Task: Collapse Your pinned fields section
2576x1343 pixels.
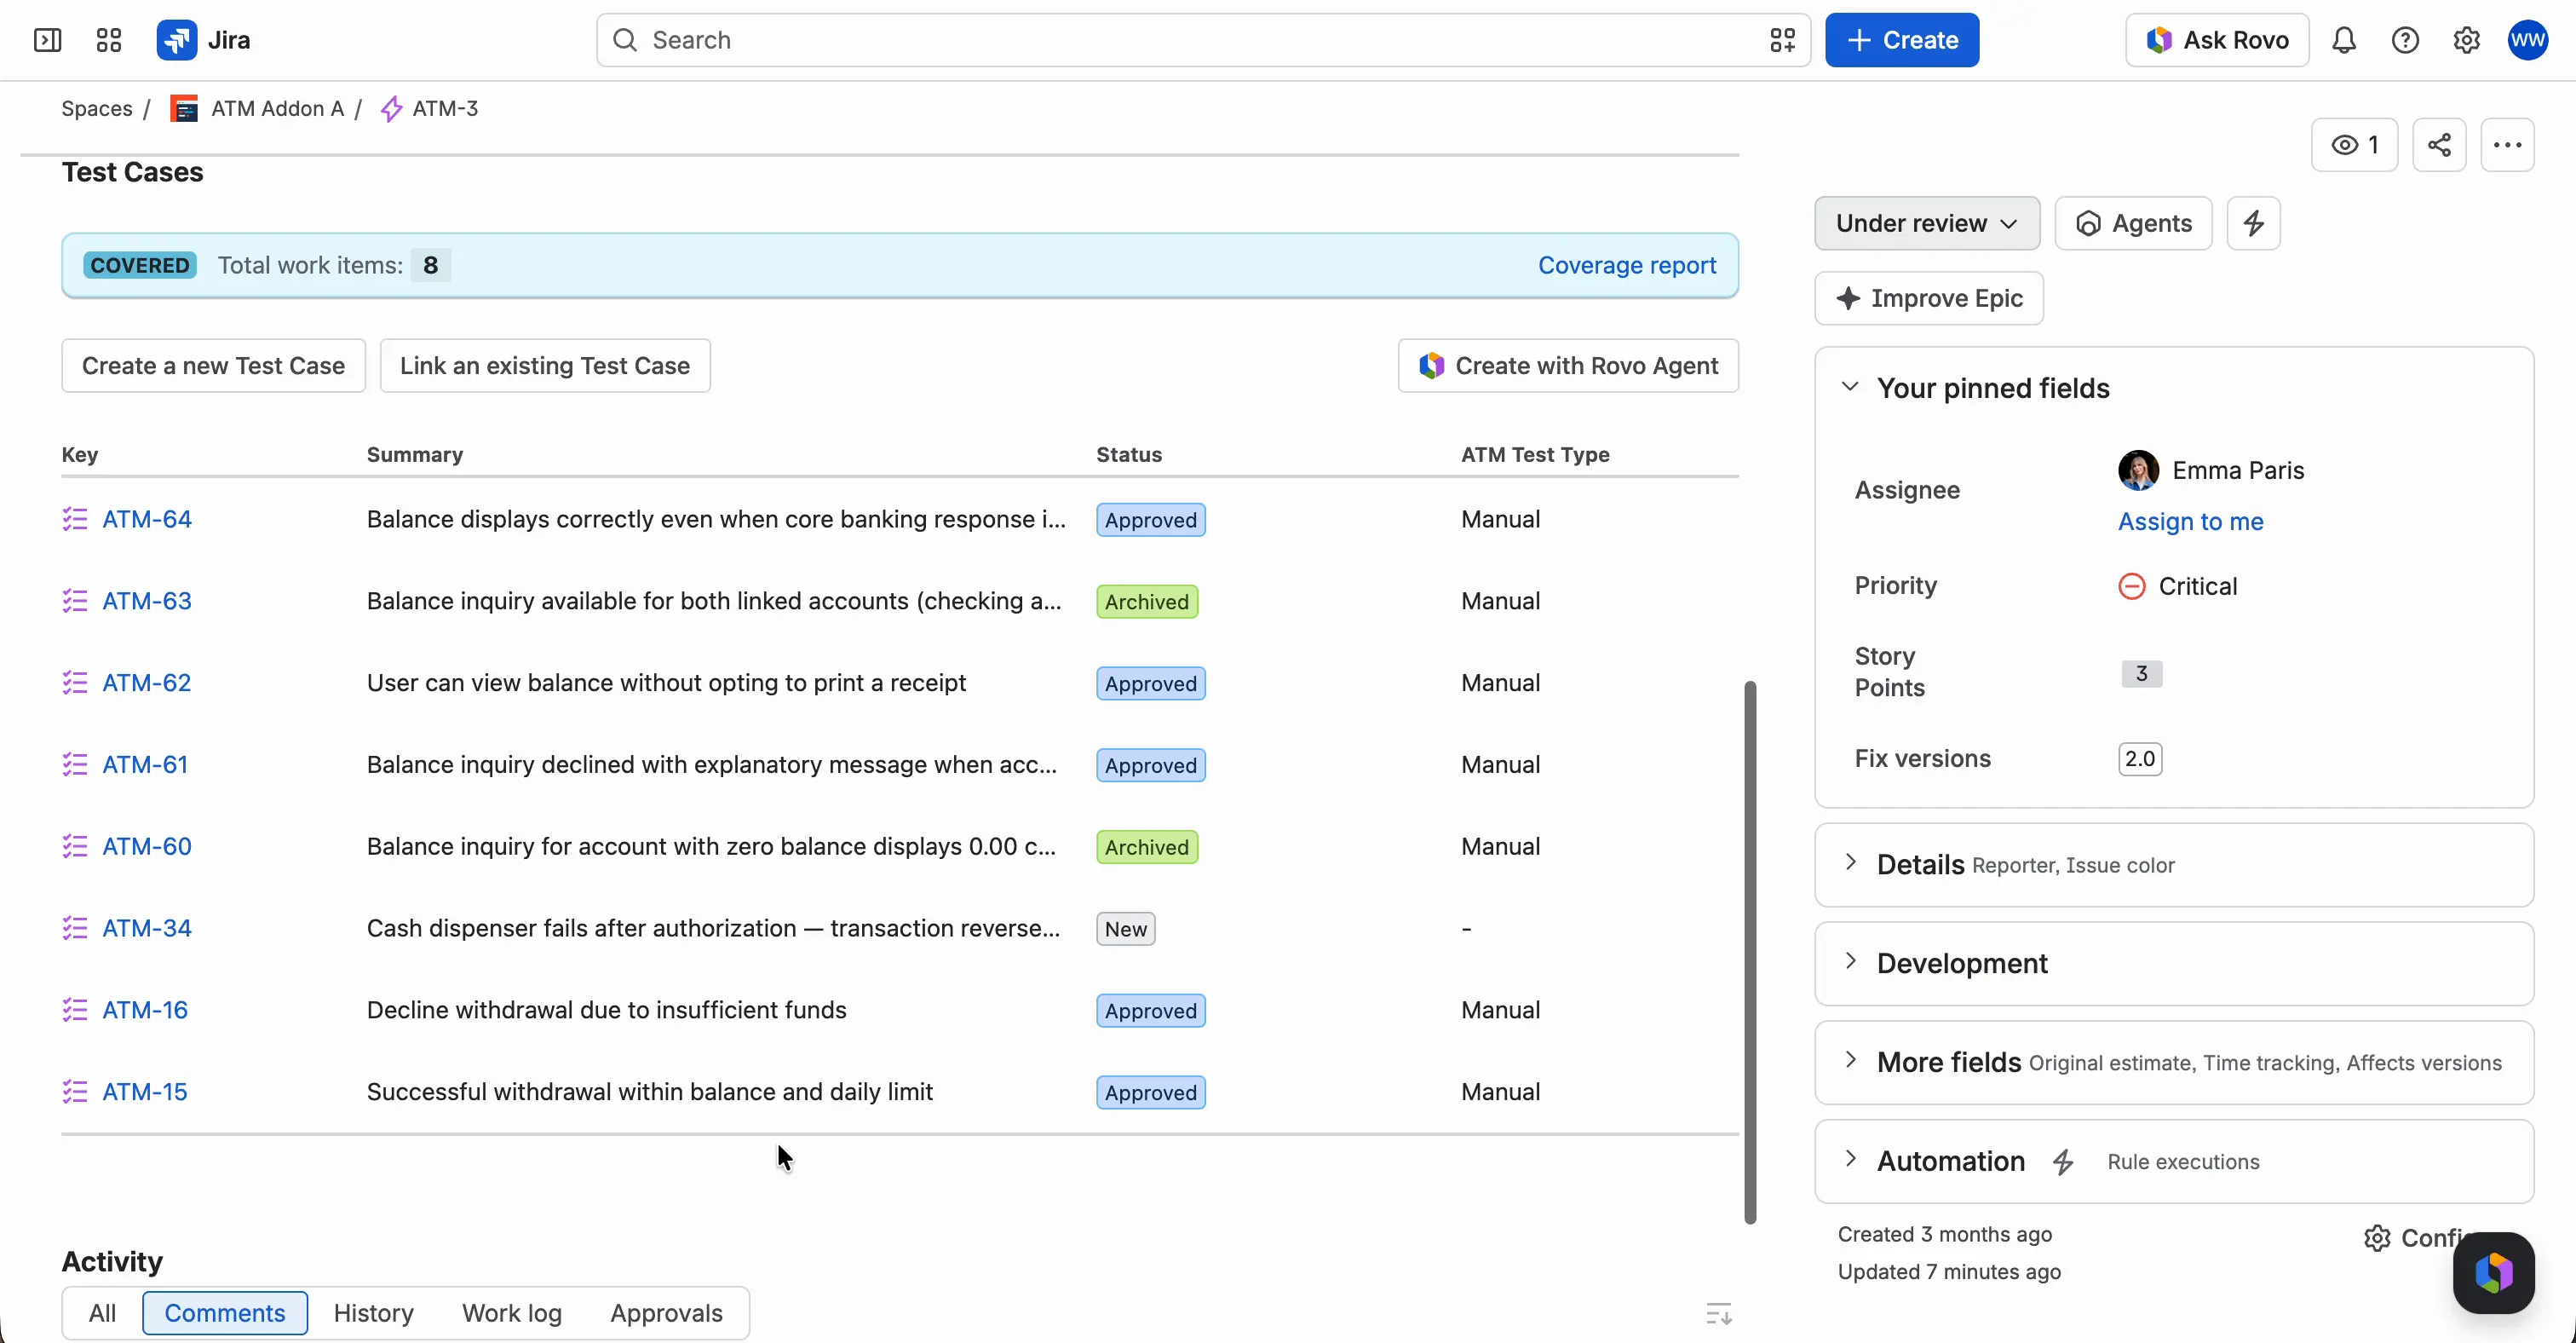Action: 1850,387
